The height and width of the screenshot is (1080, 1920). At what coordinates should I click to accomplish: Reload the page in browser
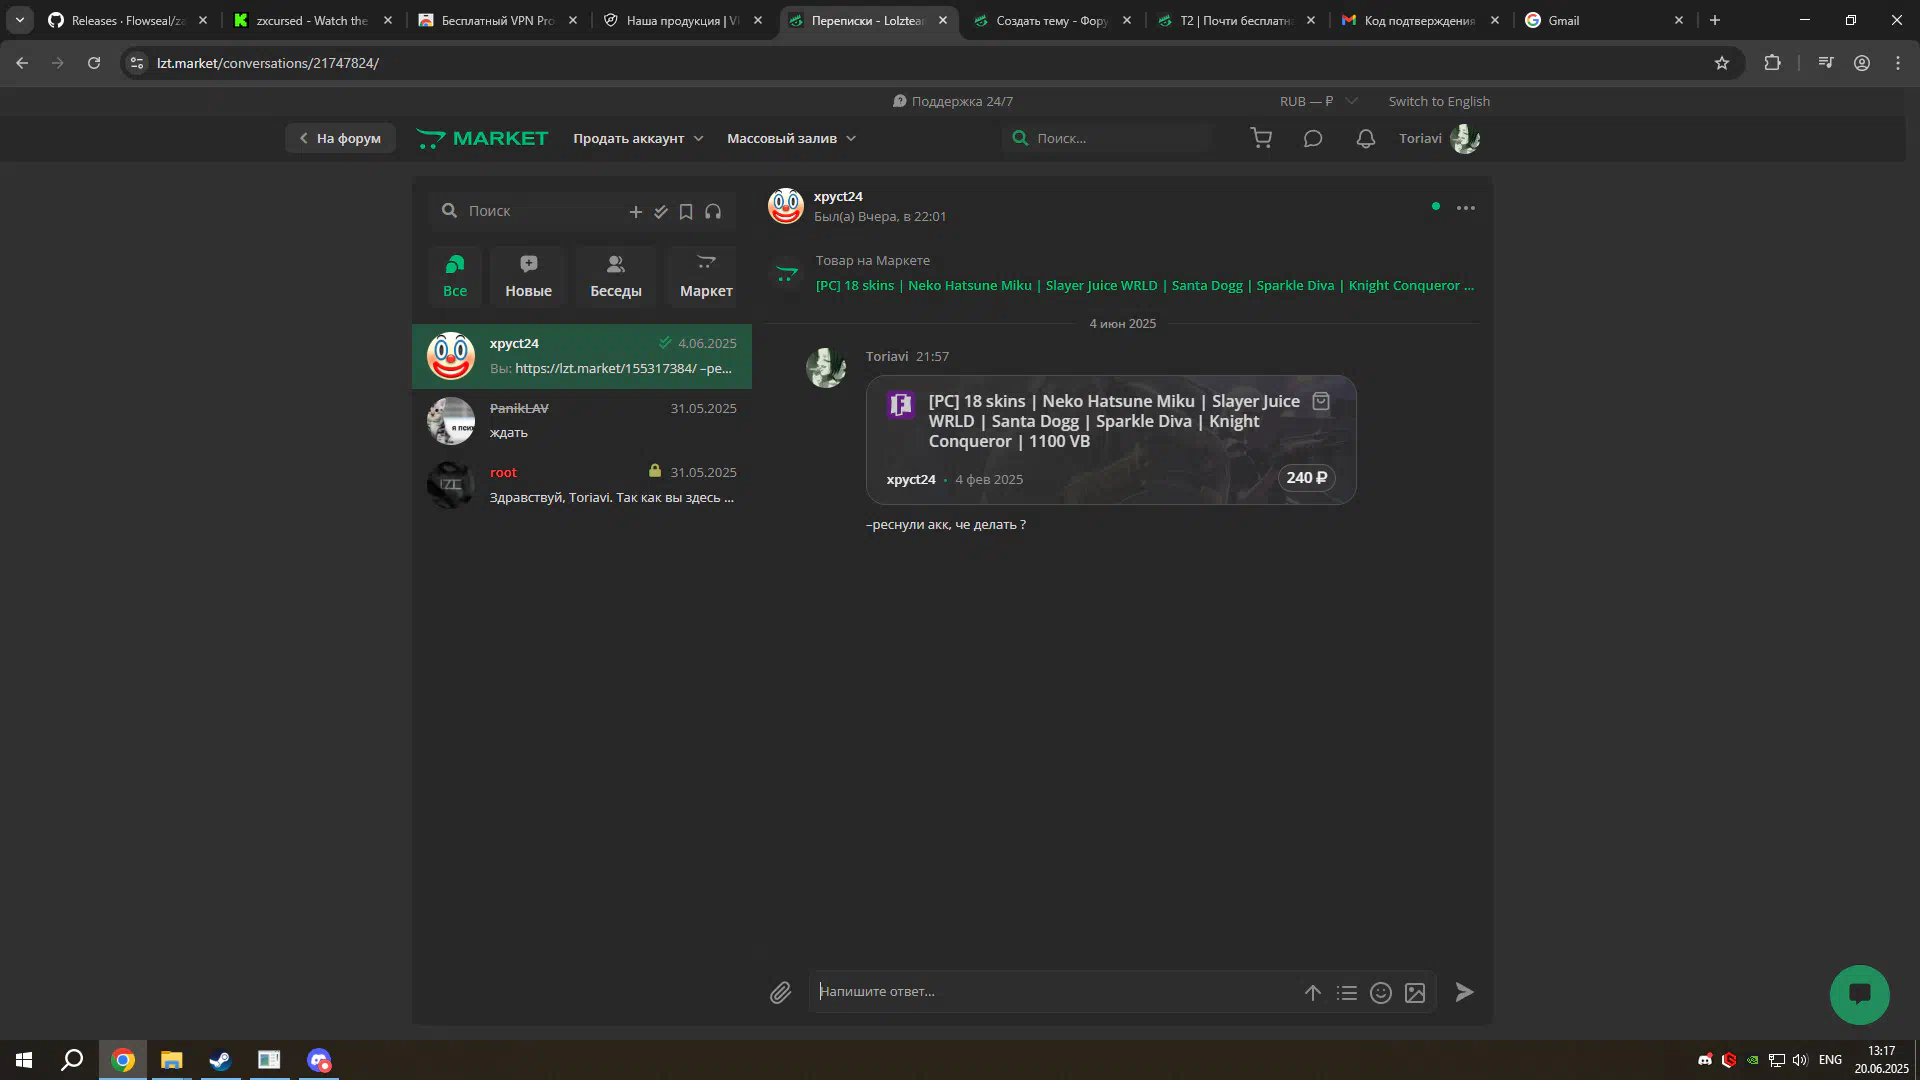pos(94,63)
